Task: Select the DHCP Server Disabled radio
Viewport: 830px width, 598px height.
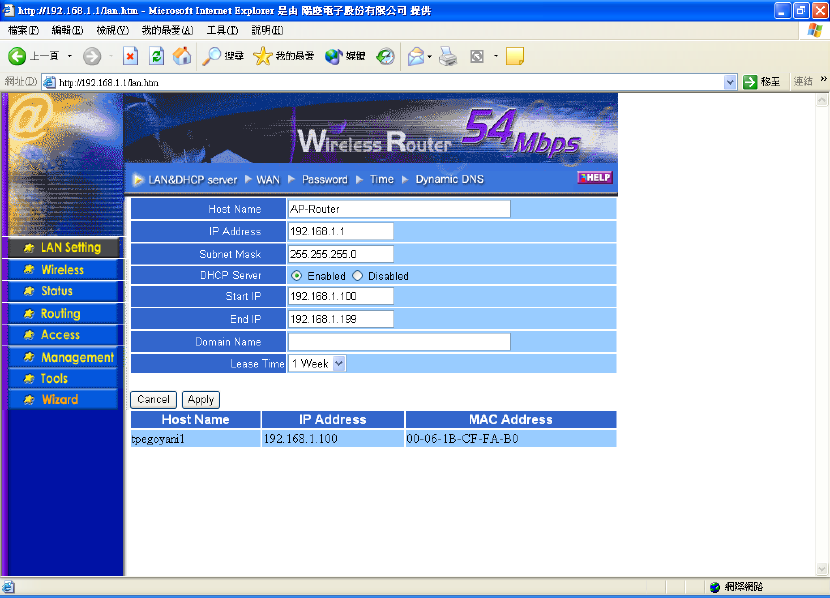Action: [358, 276]
